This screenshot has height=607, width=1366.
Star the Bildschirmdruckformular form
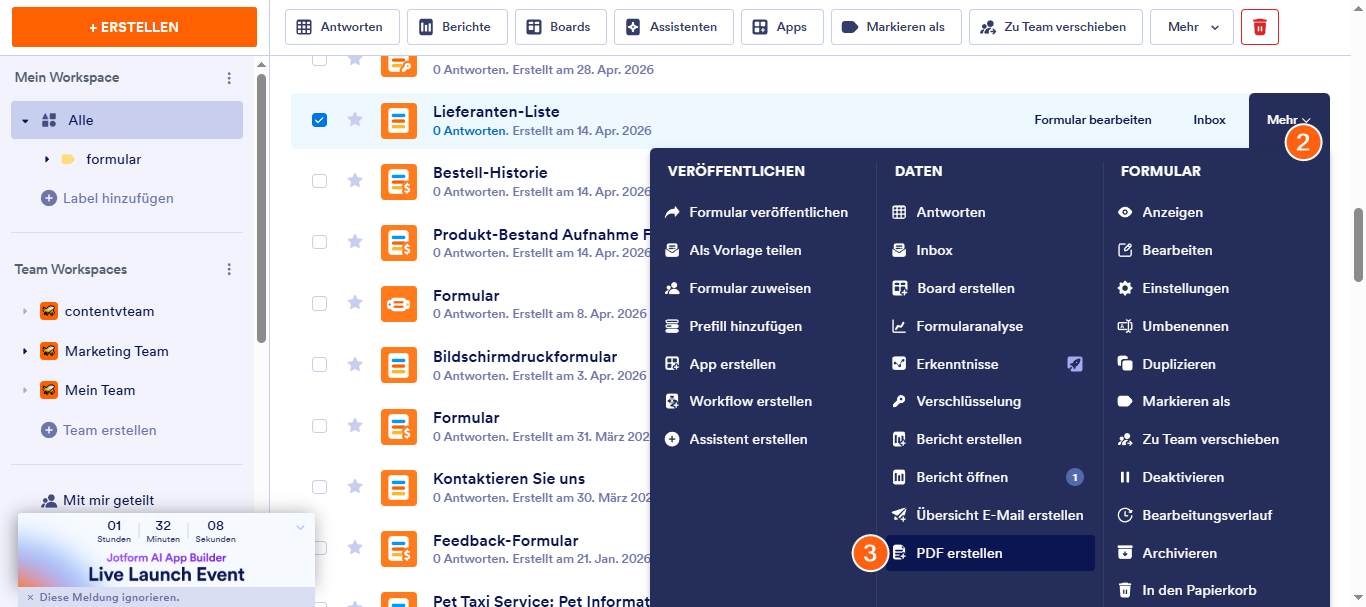[354, 364]
